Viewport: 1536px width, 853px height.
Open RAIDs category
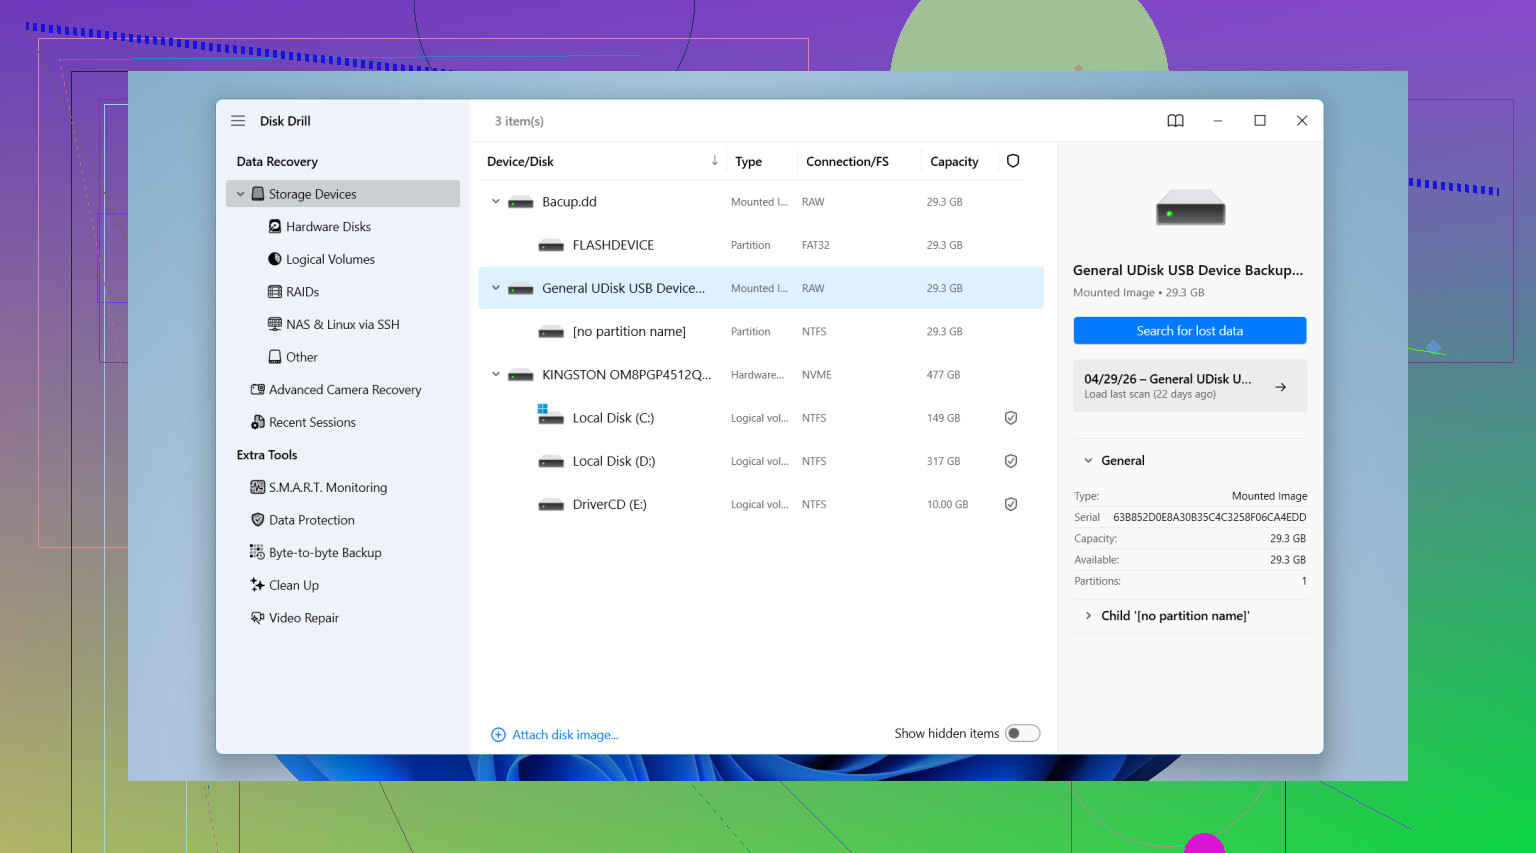[x=302, y=292]
